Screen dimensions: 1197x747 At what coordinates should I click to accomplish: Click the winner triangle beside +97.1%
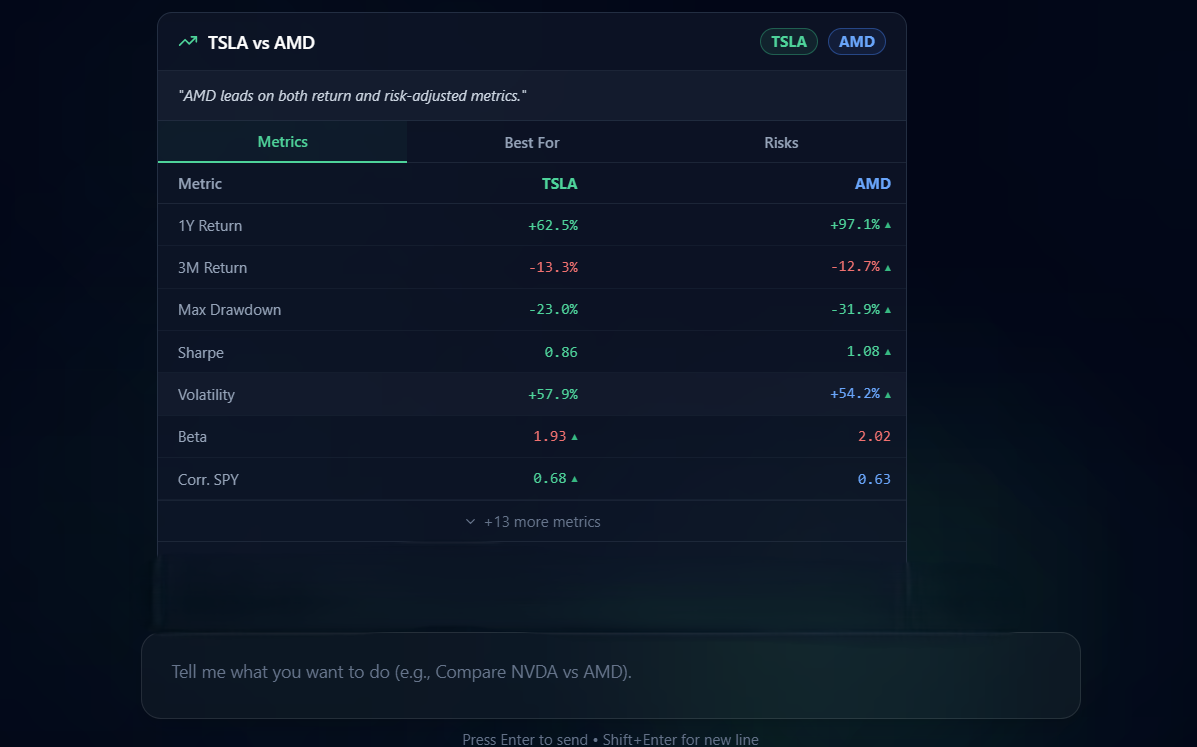pyautogui.click(x=888, y=225)
